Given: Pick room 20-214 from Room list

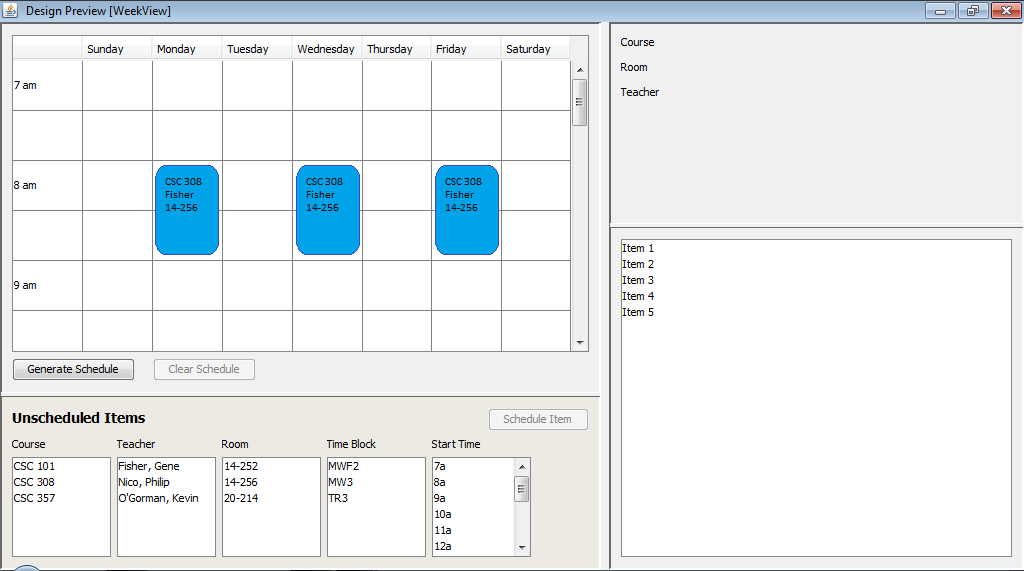Looking at the screenshot, I should tap(241, 498).
